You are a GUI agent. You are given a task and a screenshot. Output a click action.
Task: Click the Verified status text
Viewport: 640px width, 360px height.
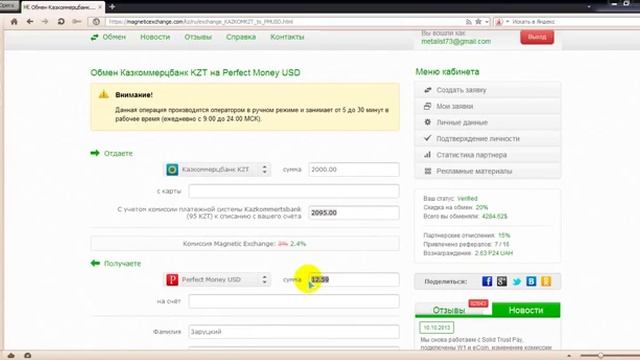[x=467, y=199]
